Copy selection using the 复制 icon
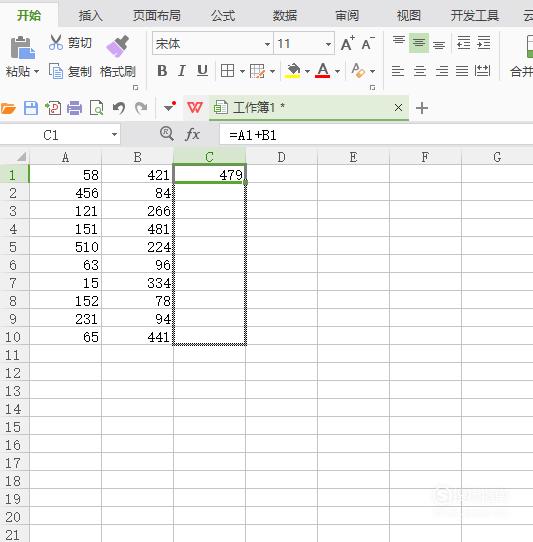The image size is (533, 542). [56, 71]
